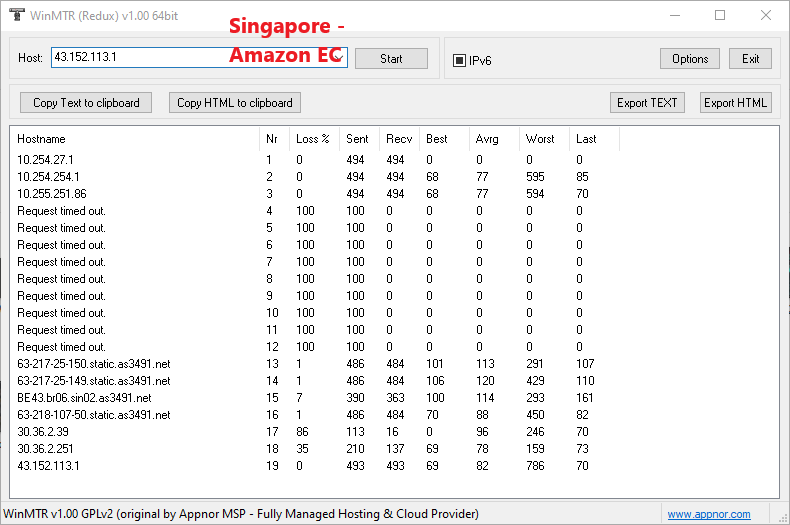Click Copy HTML to clipboard

tap(235, 102)
